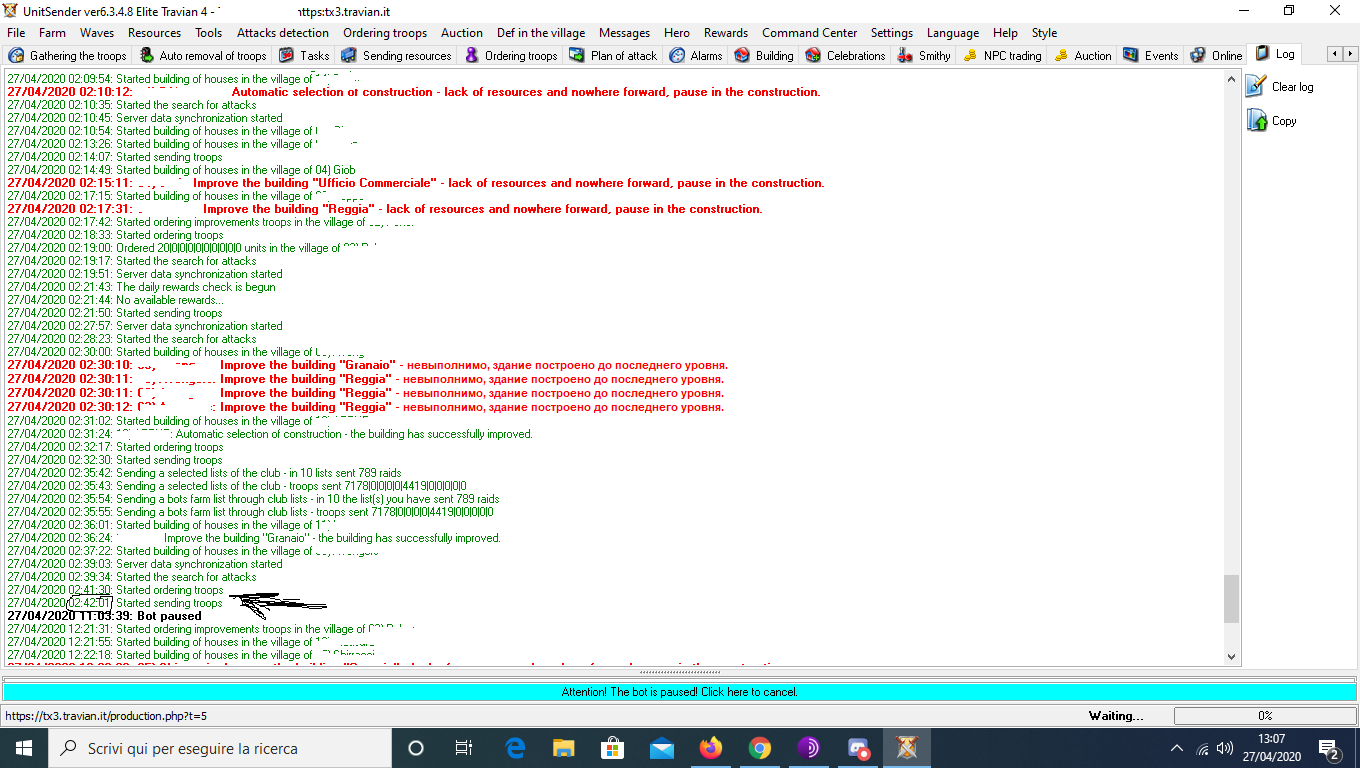Open the Farm menu

(x=52, y=33)
